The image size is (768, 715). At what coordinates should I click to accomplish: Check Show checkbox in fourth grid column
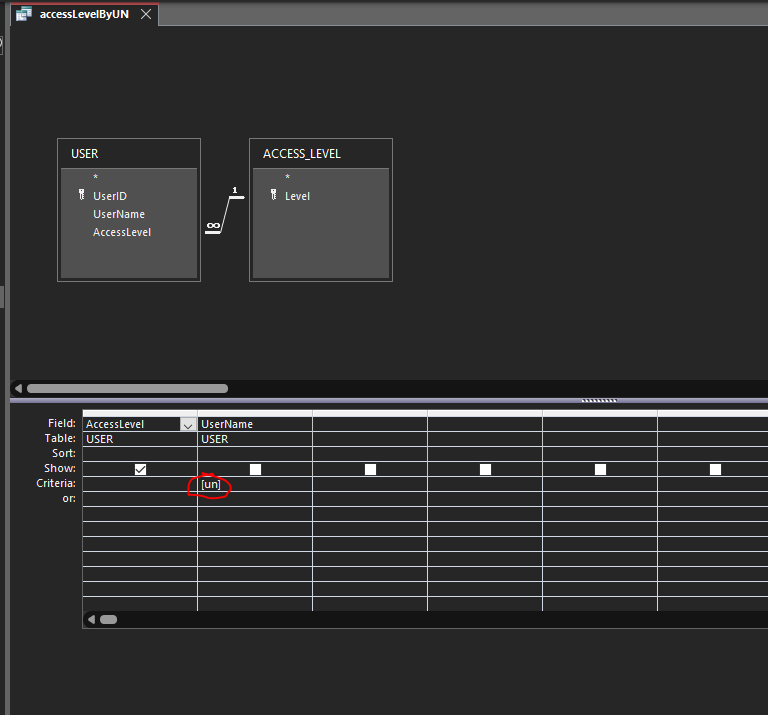pos(485,469)
